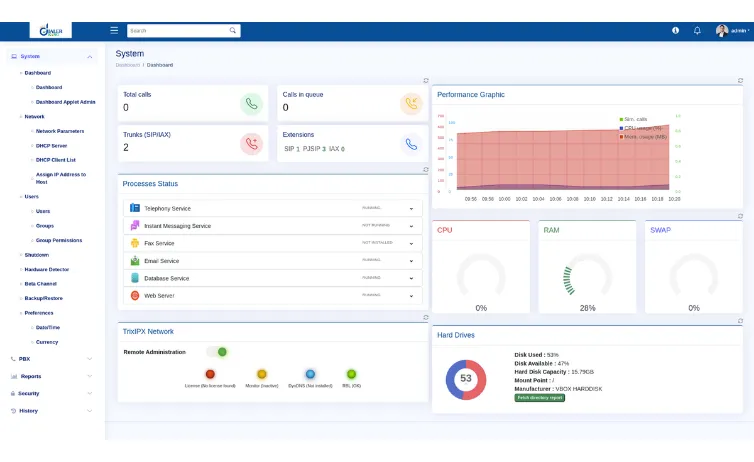Click the RAM 28% gauge
Screen dimensions: 754x462
click(587, 276)
